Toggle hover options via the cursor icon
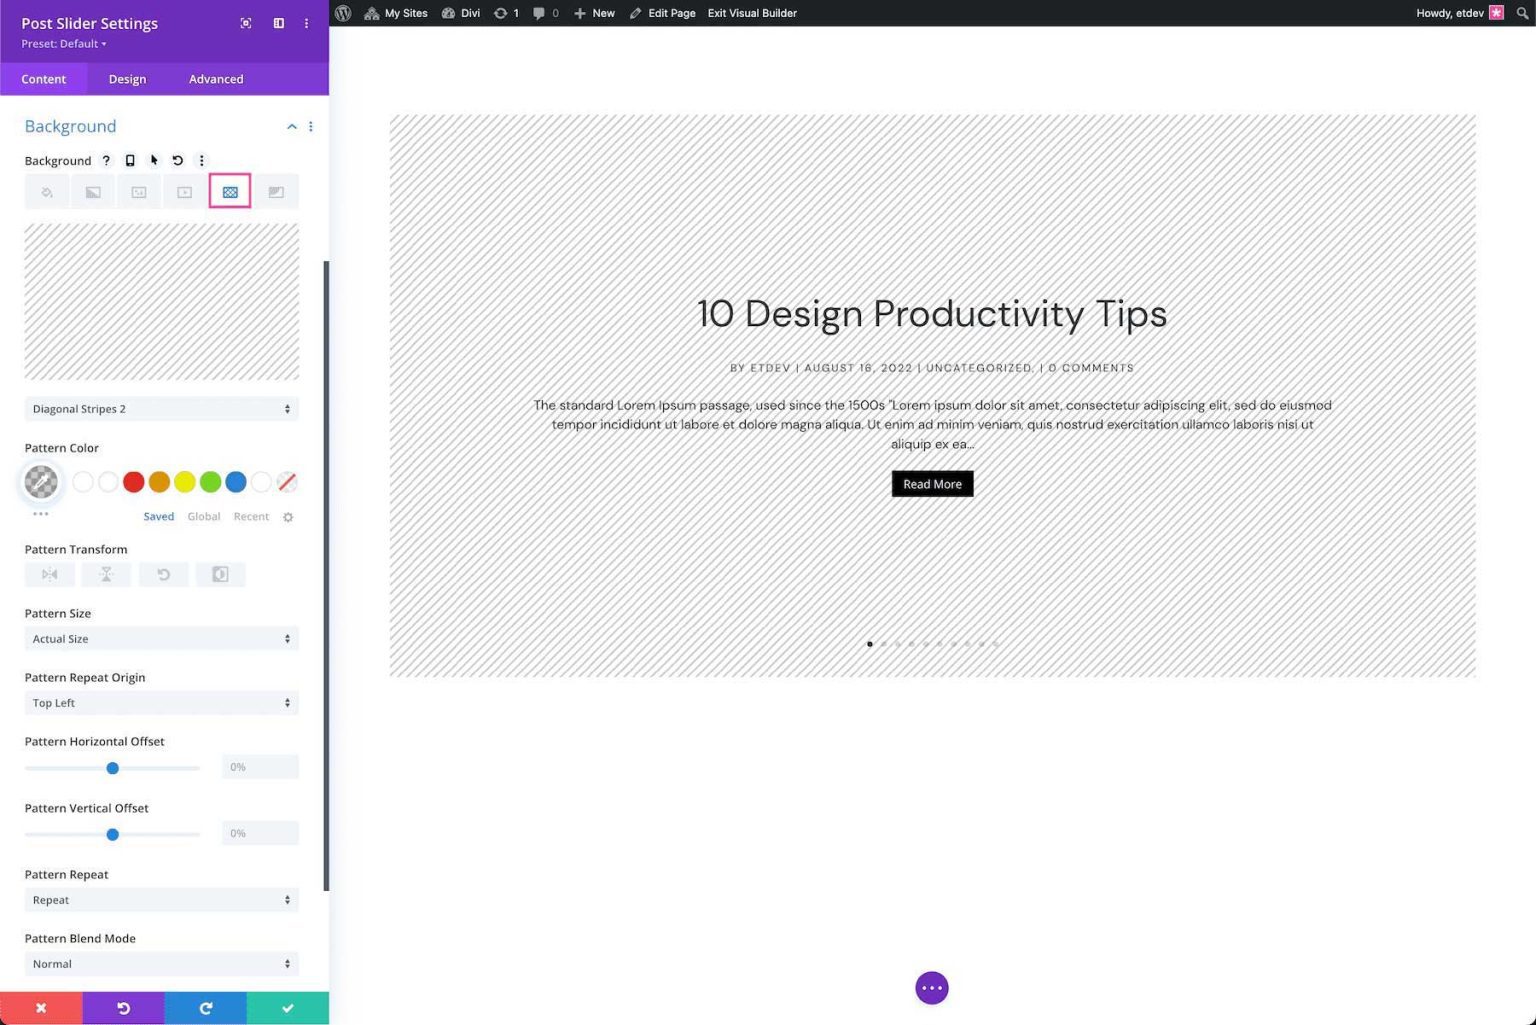The image size is (1536, 1025). [x=153, y=160]
